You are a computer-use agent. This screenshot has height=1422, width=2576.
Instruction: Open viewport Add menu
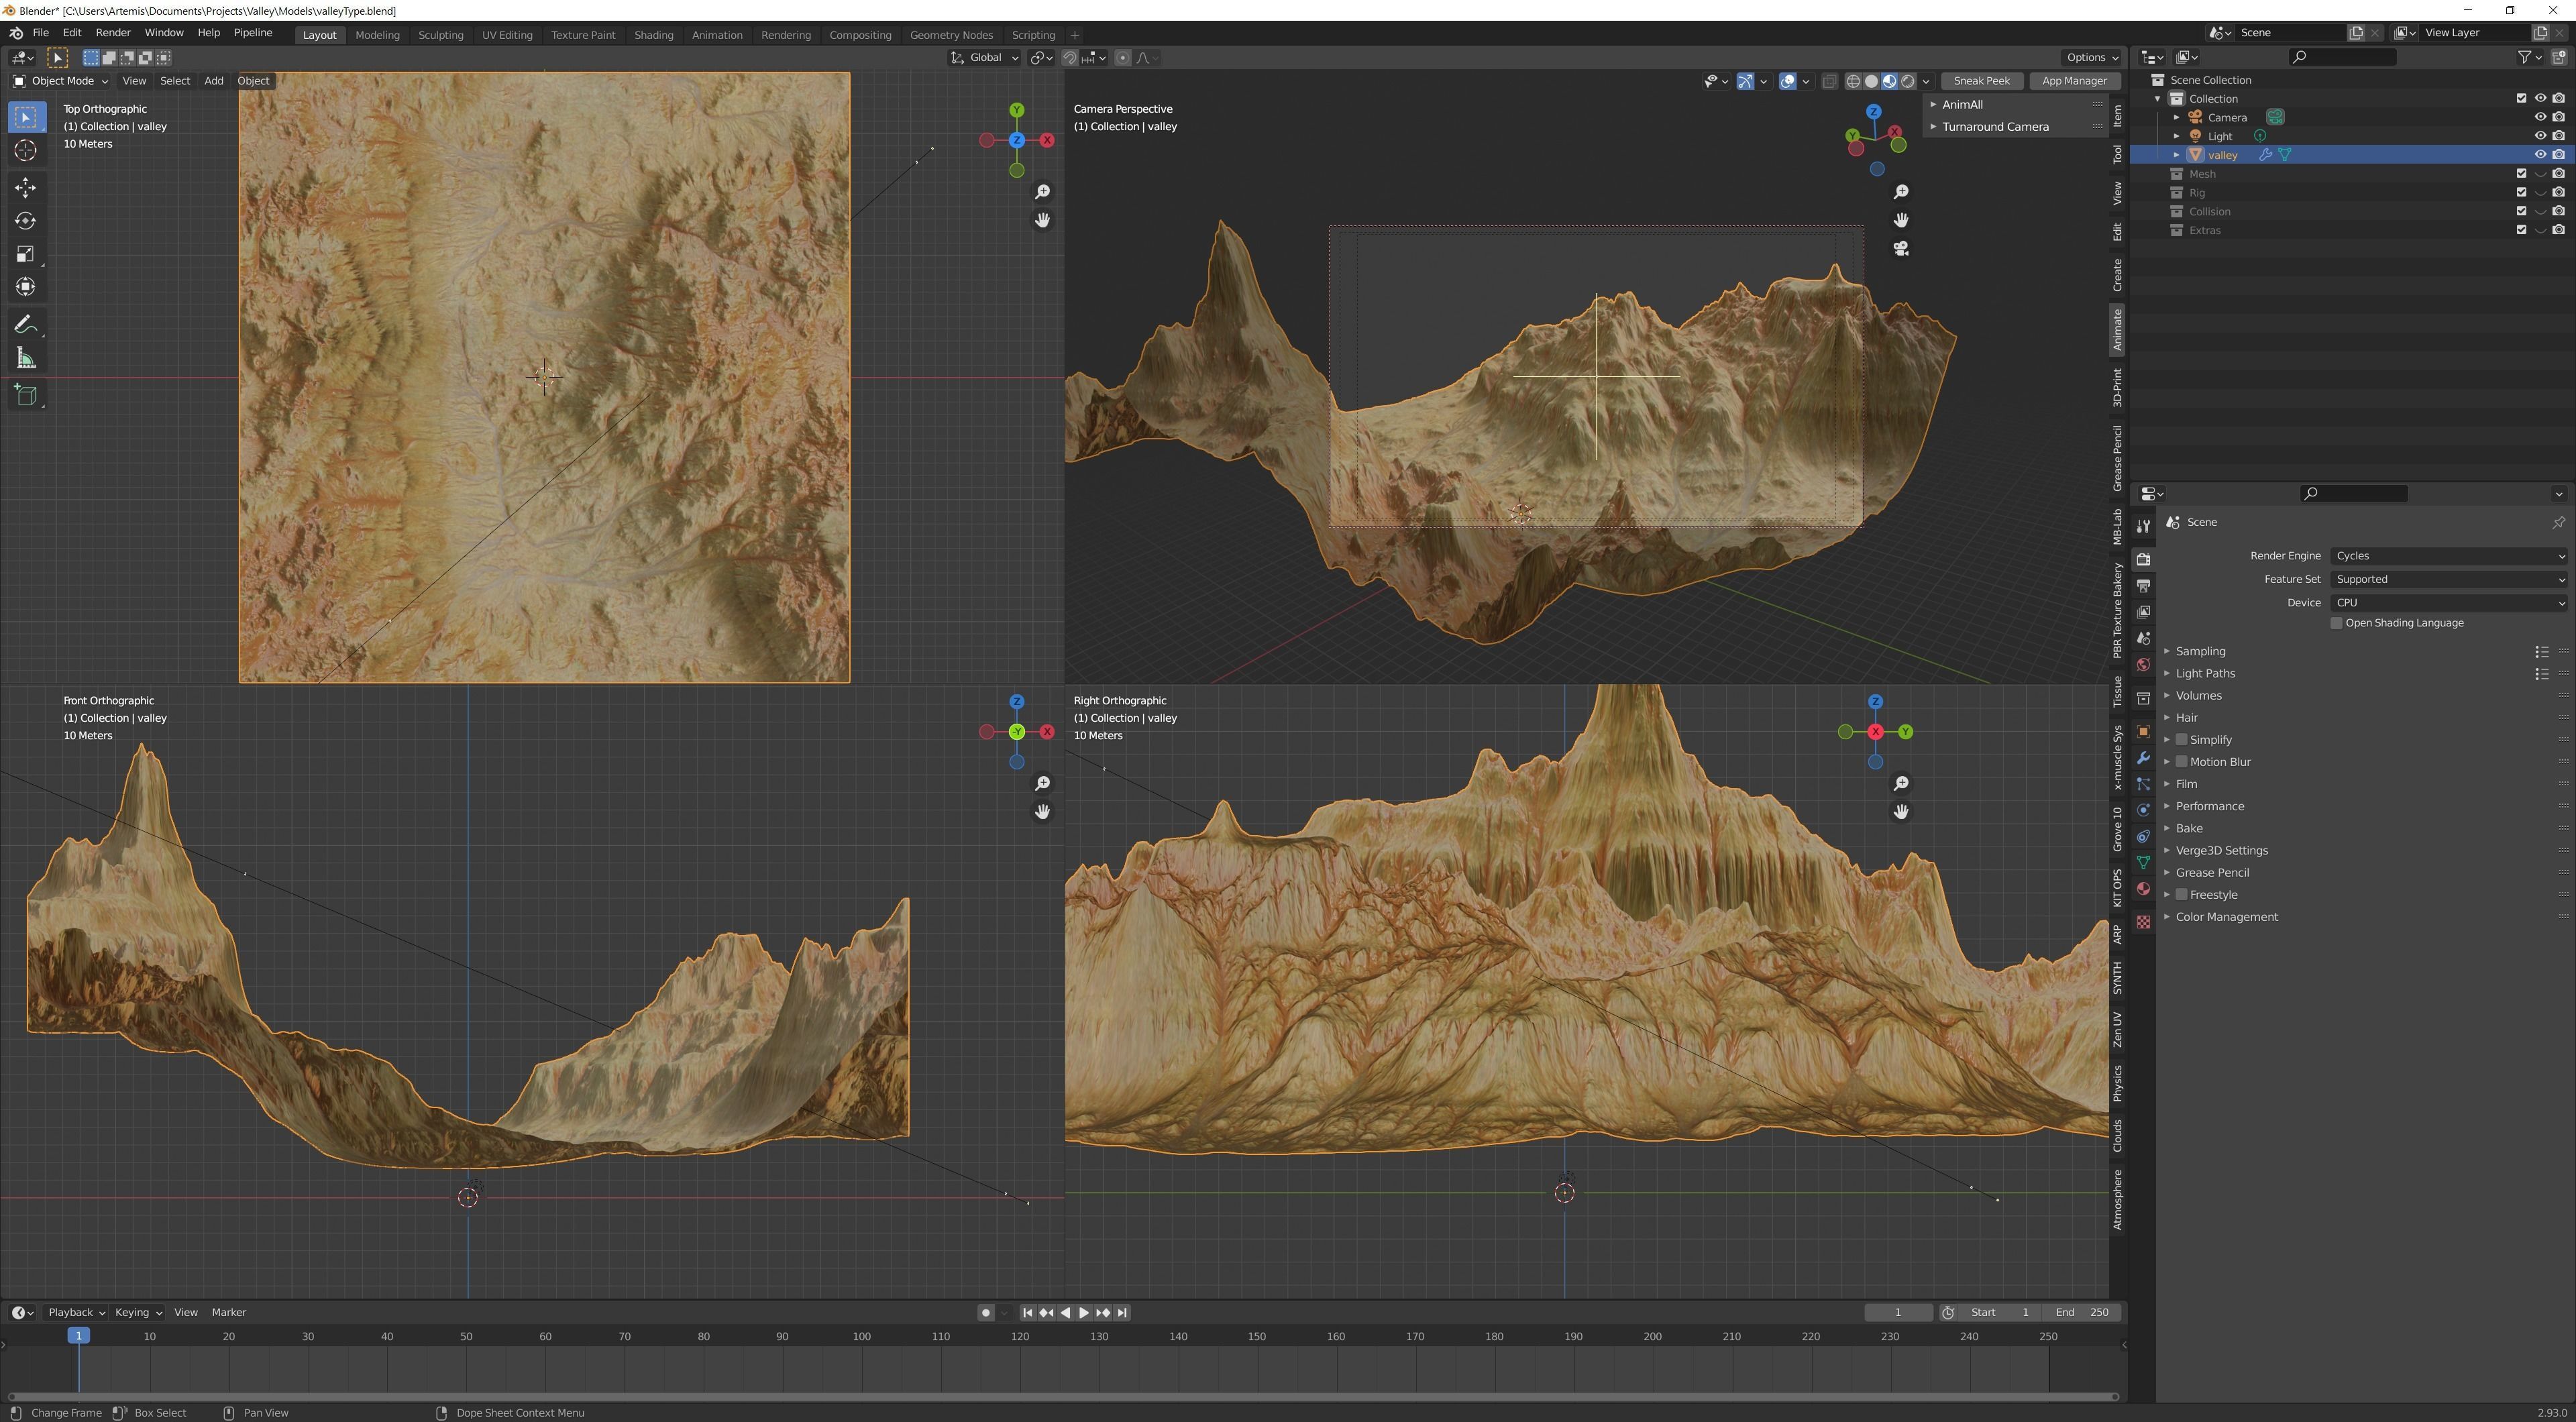(x=213, y=81)
